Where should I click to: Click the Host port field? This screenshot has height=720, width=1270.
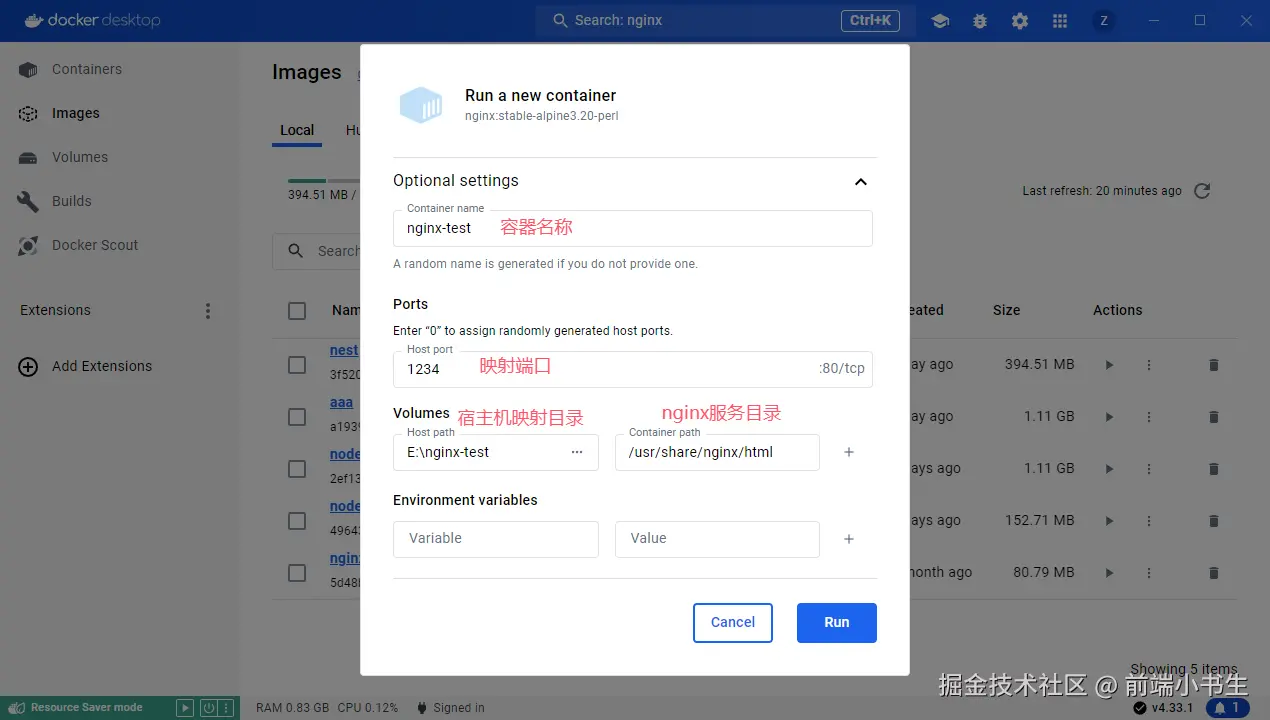click(x=633, y=369)
